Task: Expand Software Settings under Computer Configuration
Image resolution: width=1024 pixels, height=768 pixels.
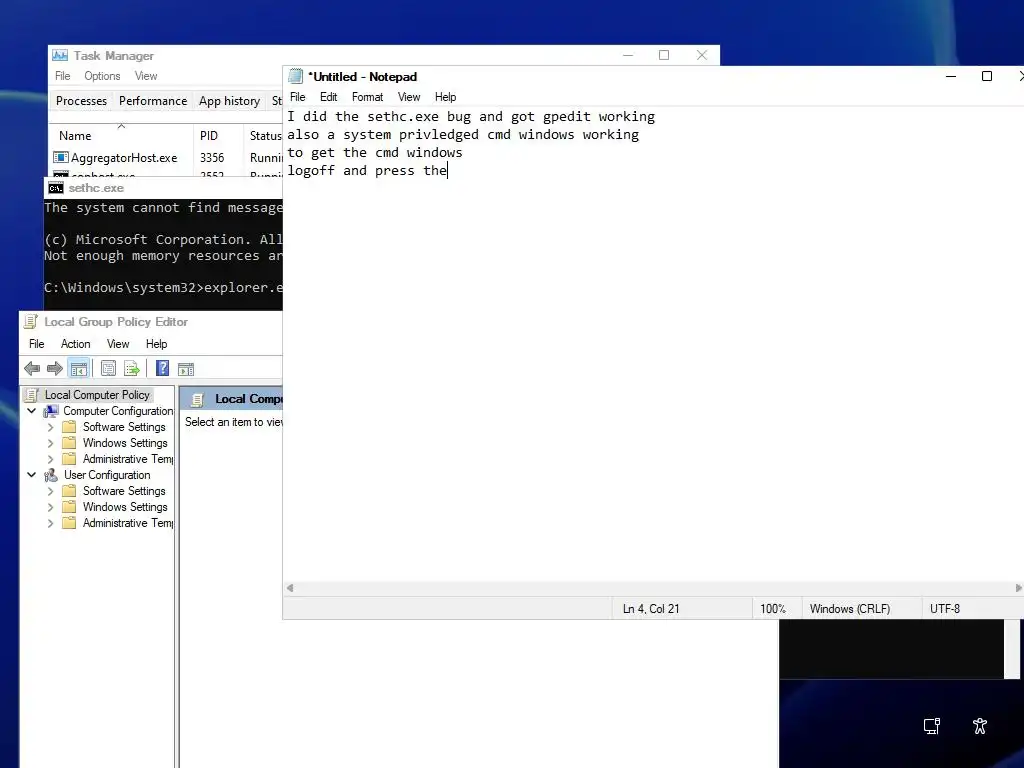Action: click(50, 427)
